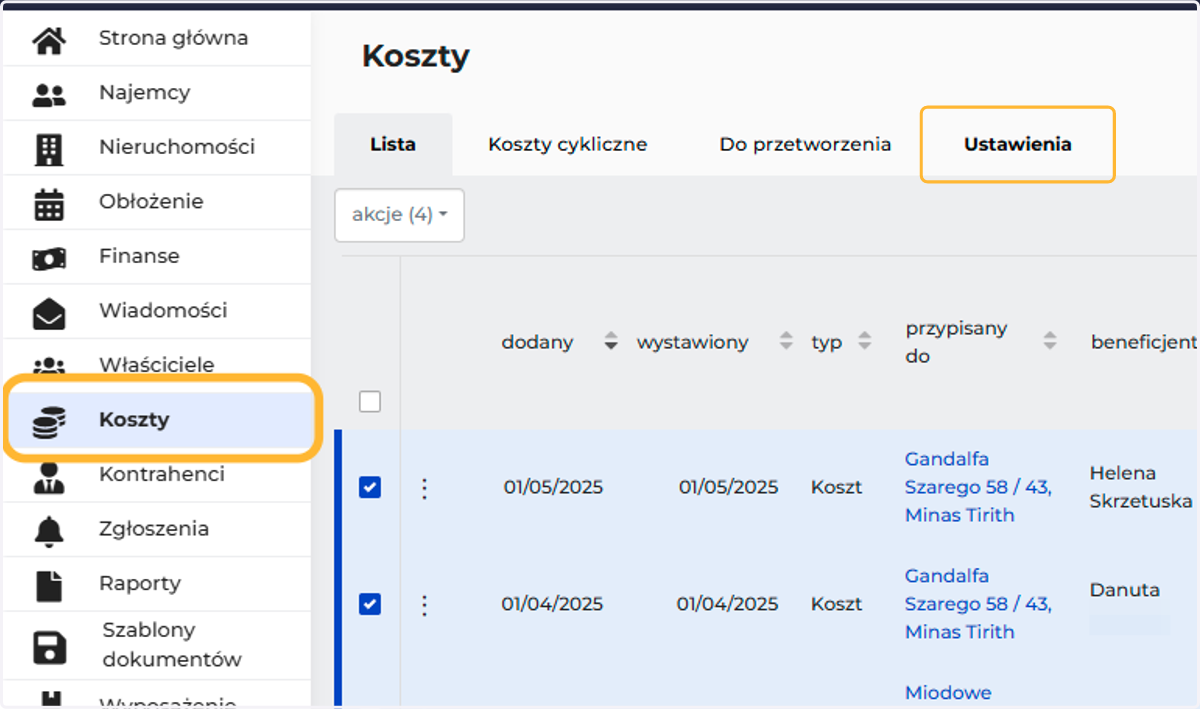This screenshot has width=1200, height=709.
Task: Open Raporty section in sidebar
Action: 139,583
